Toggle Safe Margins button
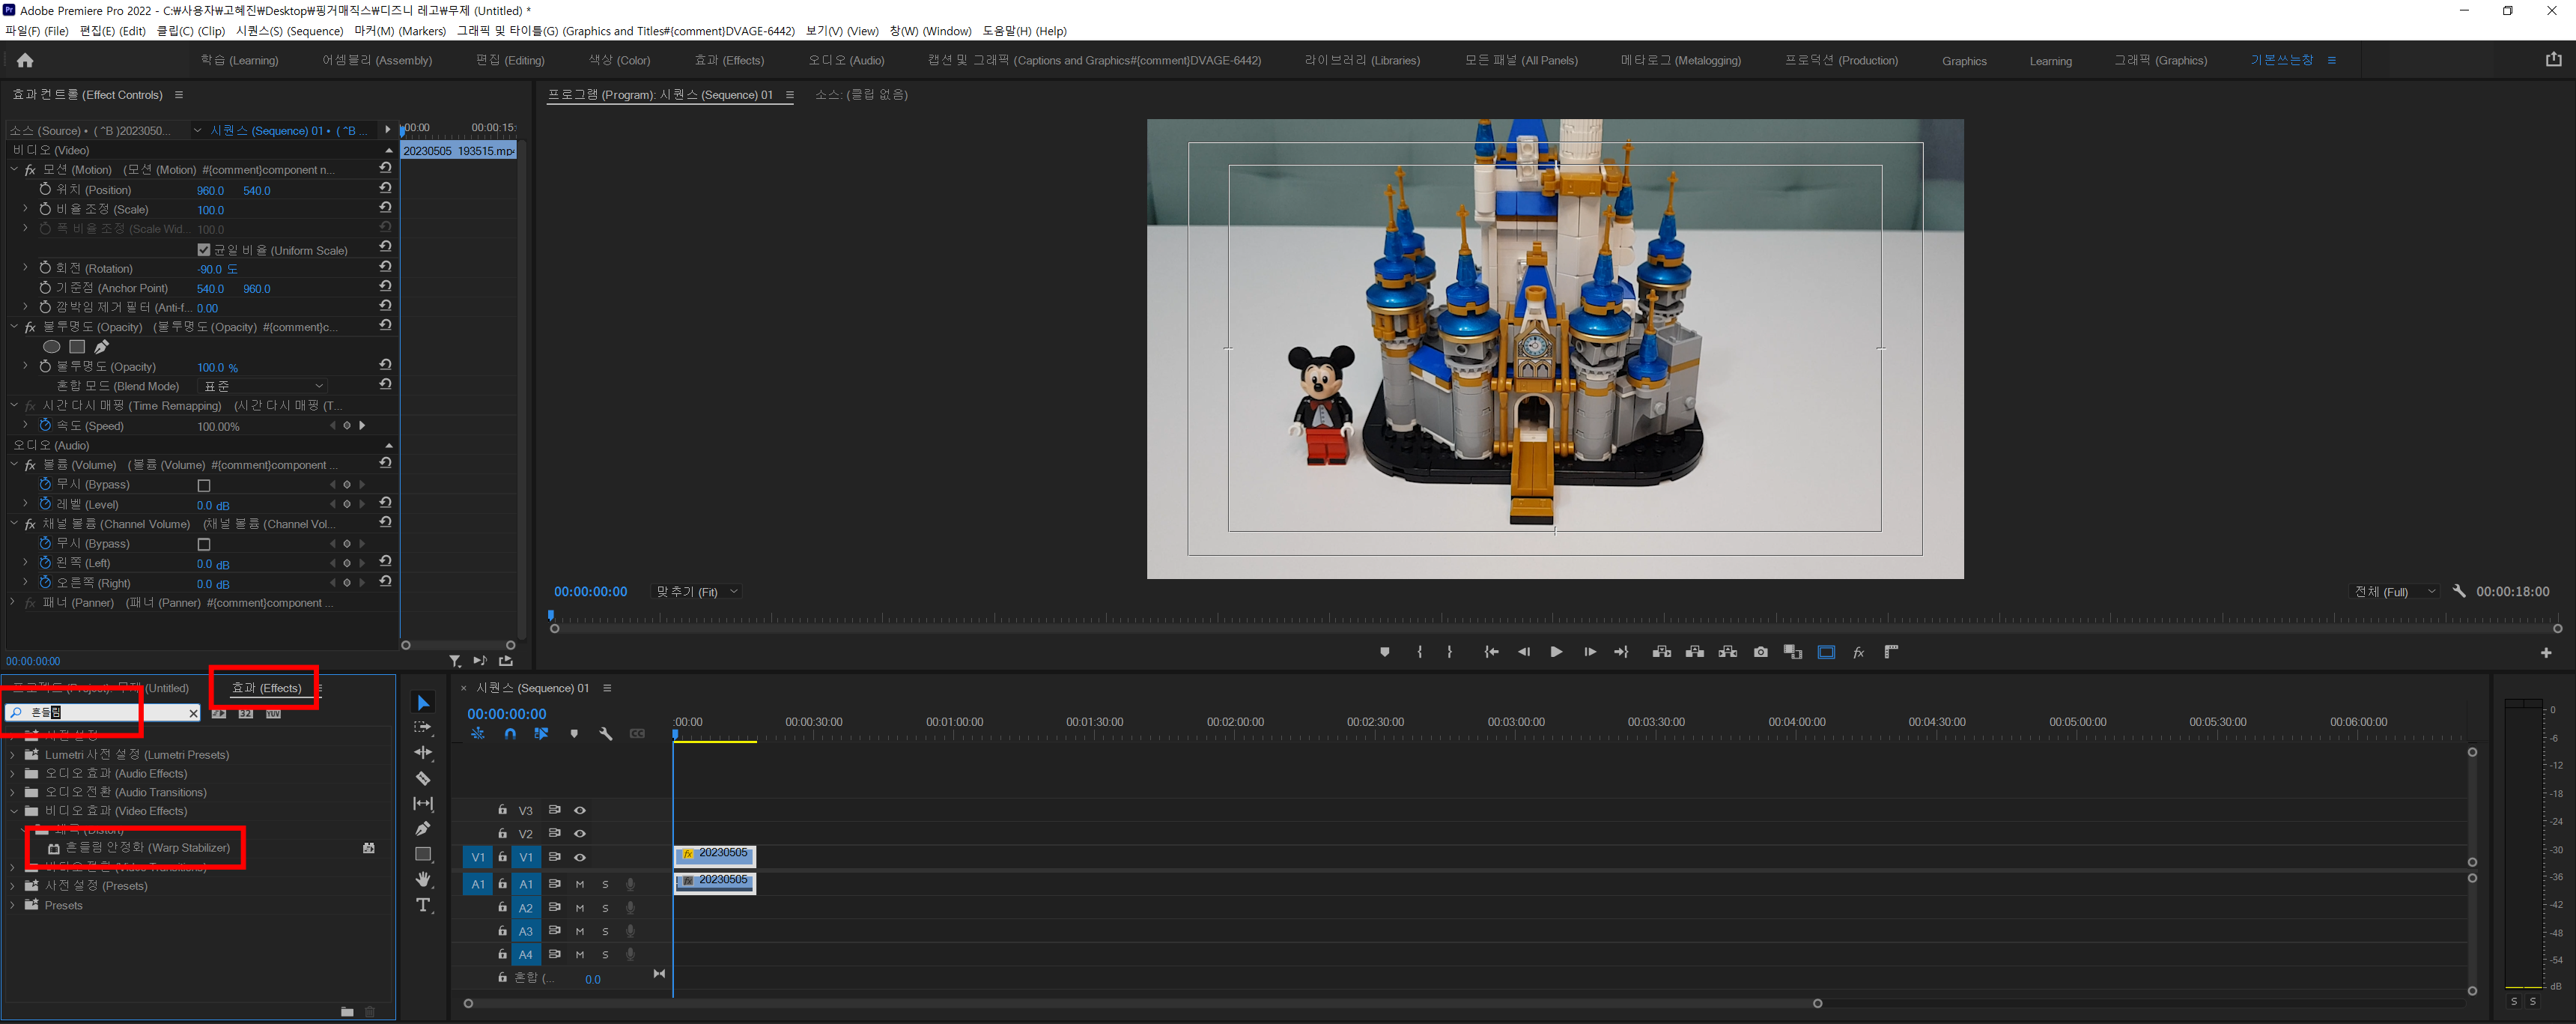The height and width of the screenshot is (1024, 2576). [x=1826, y=652]
